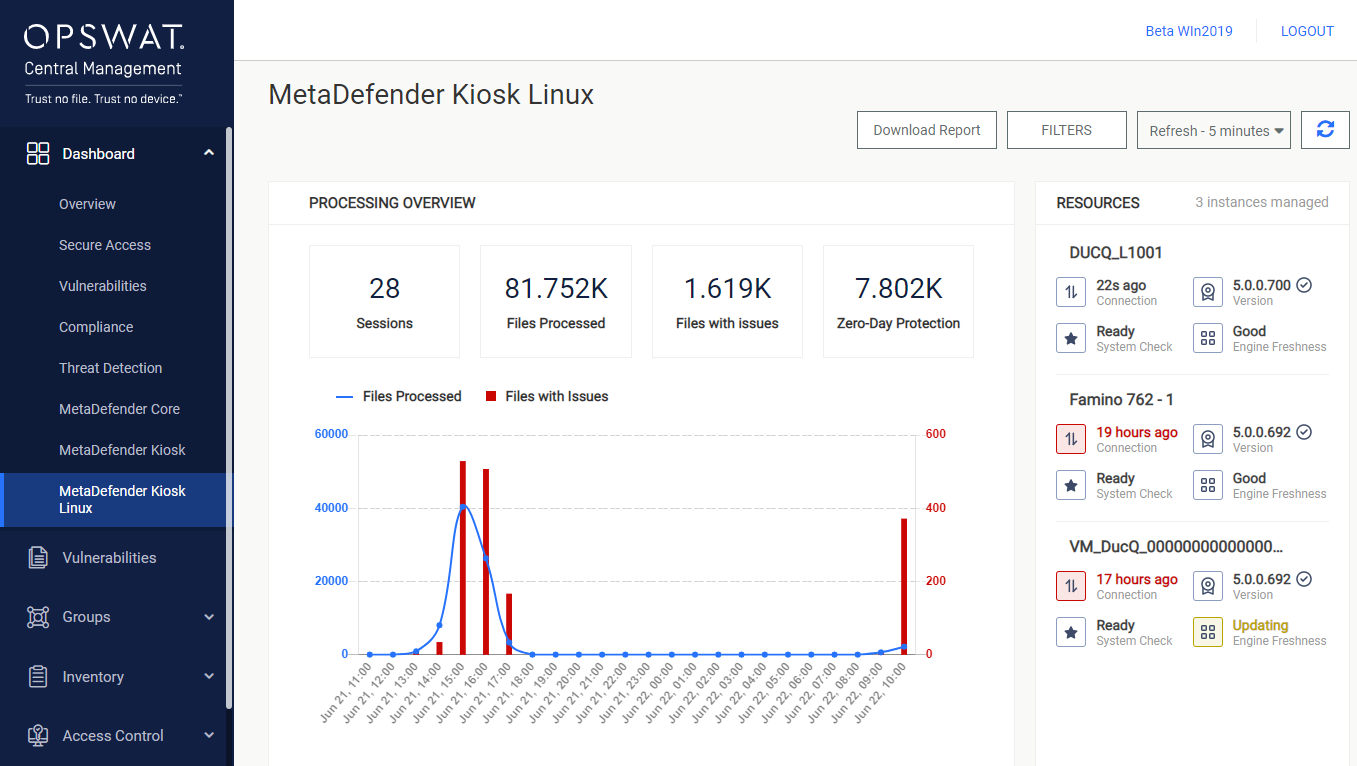Click the 81.752K Files Processed card
1357x766 pixels.
click(556, 301)
